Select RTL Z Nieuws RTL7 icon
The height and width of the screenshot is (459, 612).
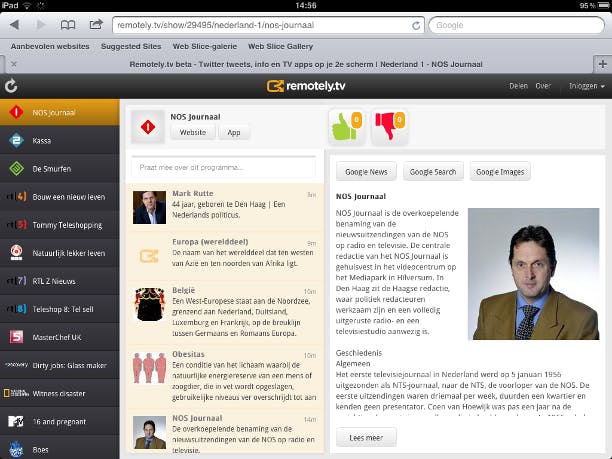click(x=16, y=281)
